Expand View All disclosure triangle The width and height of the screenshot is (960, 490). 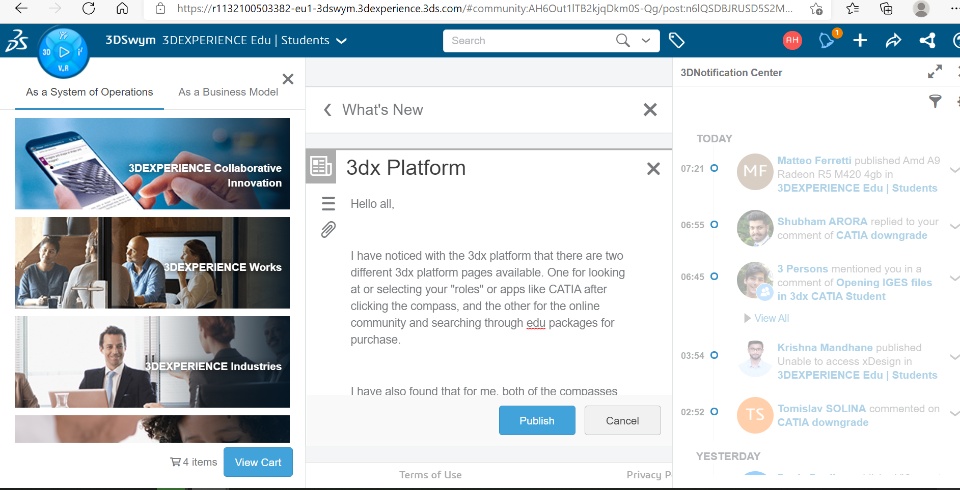click(747, 318)
